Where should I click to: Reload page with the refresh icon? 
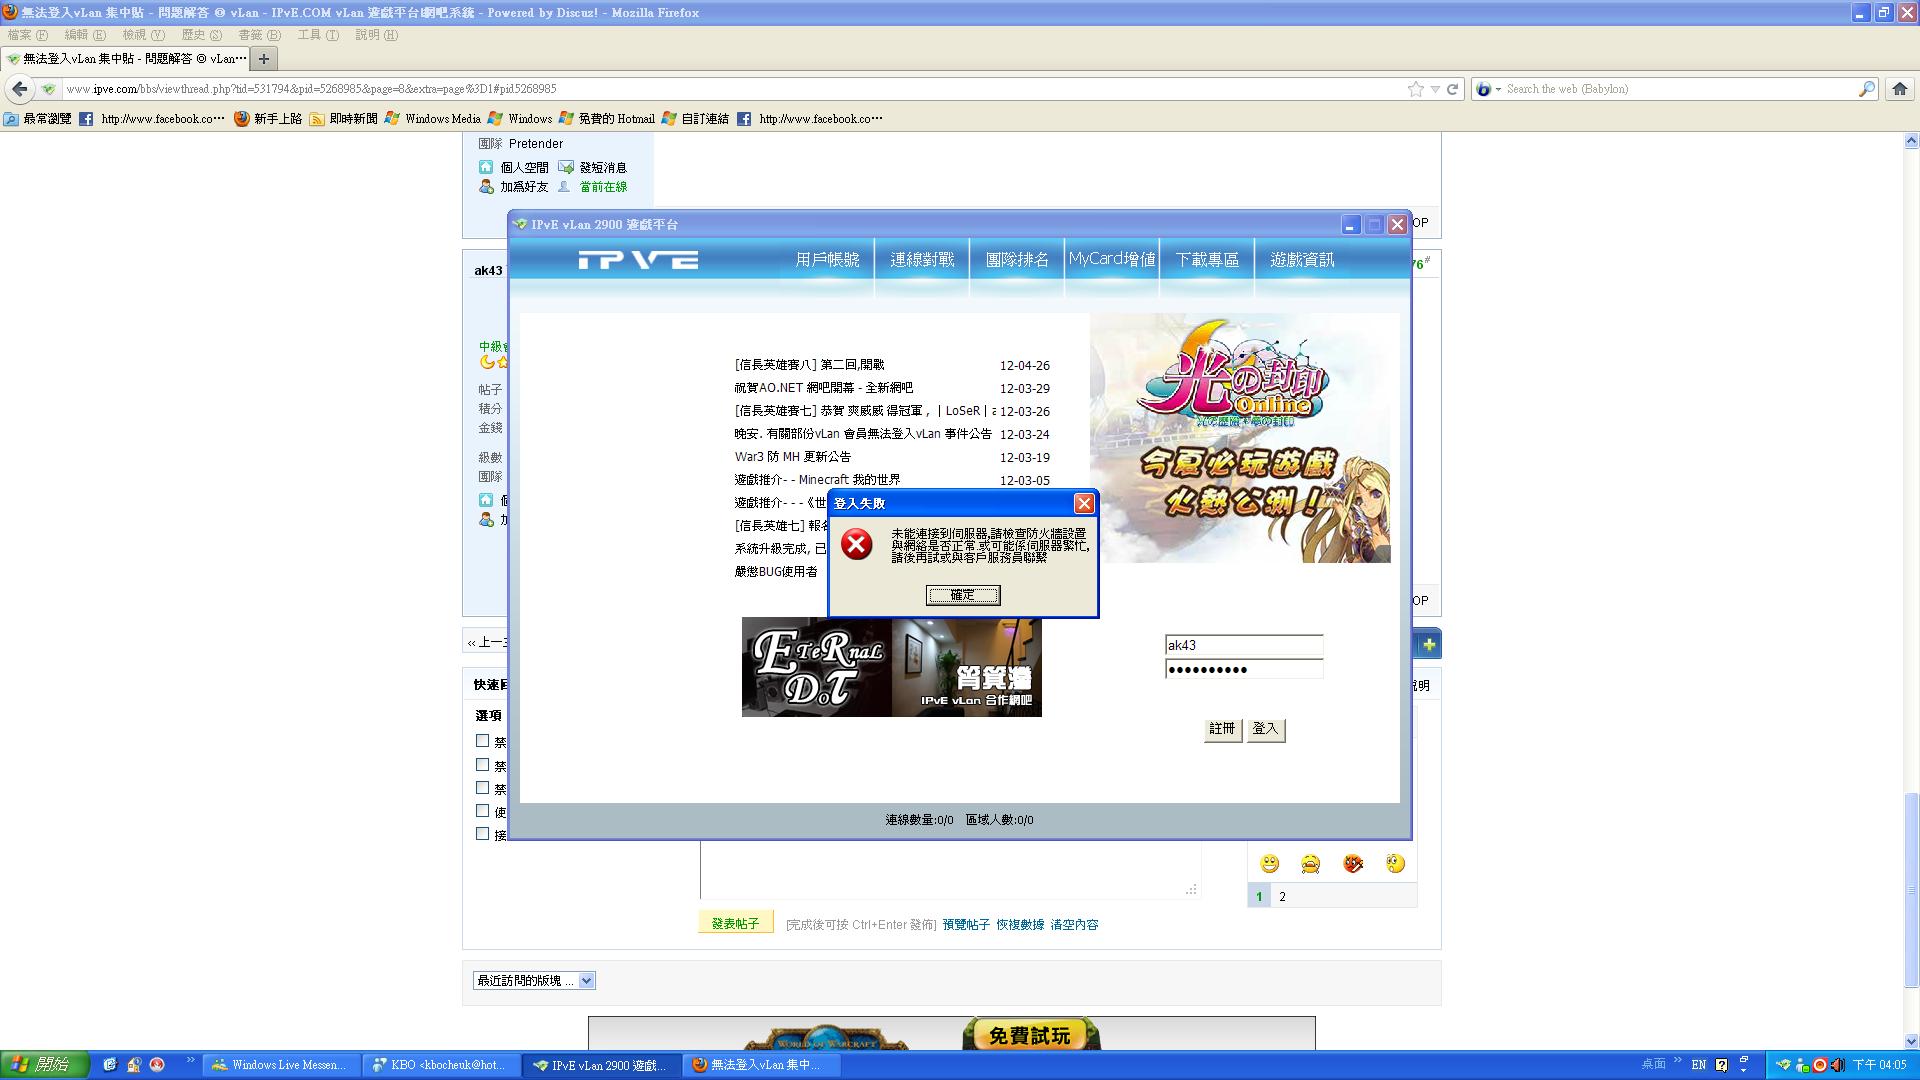pyautogui.click(x=1453, y=89)
